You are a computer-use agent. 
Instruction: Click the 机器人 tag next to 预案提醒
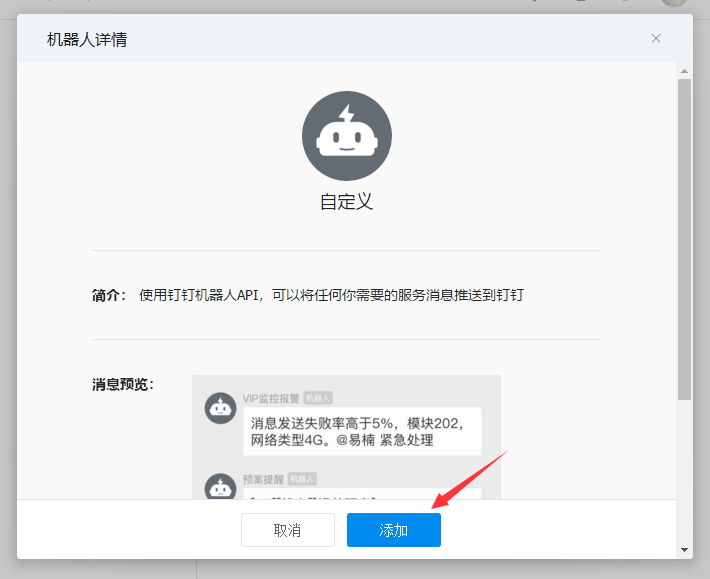[x=302, y=479]
